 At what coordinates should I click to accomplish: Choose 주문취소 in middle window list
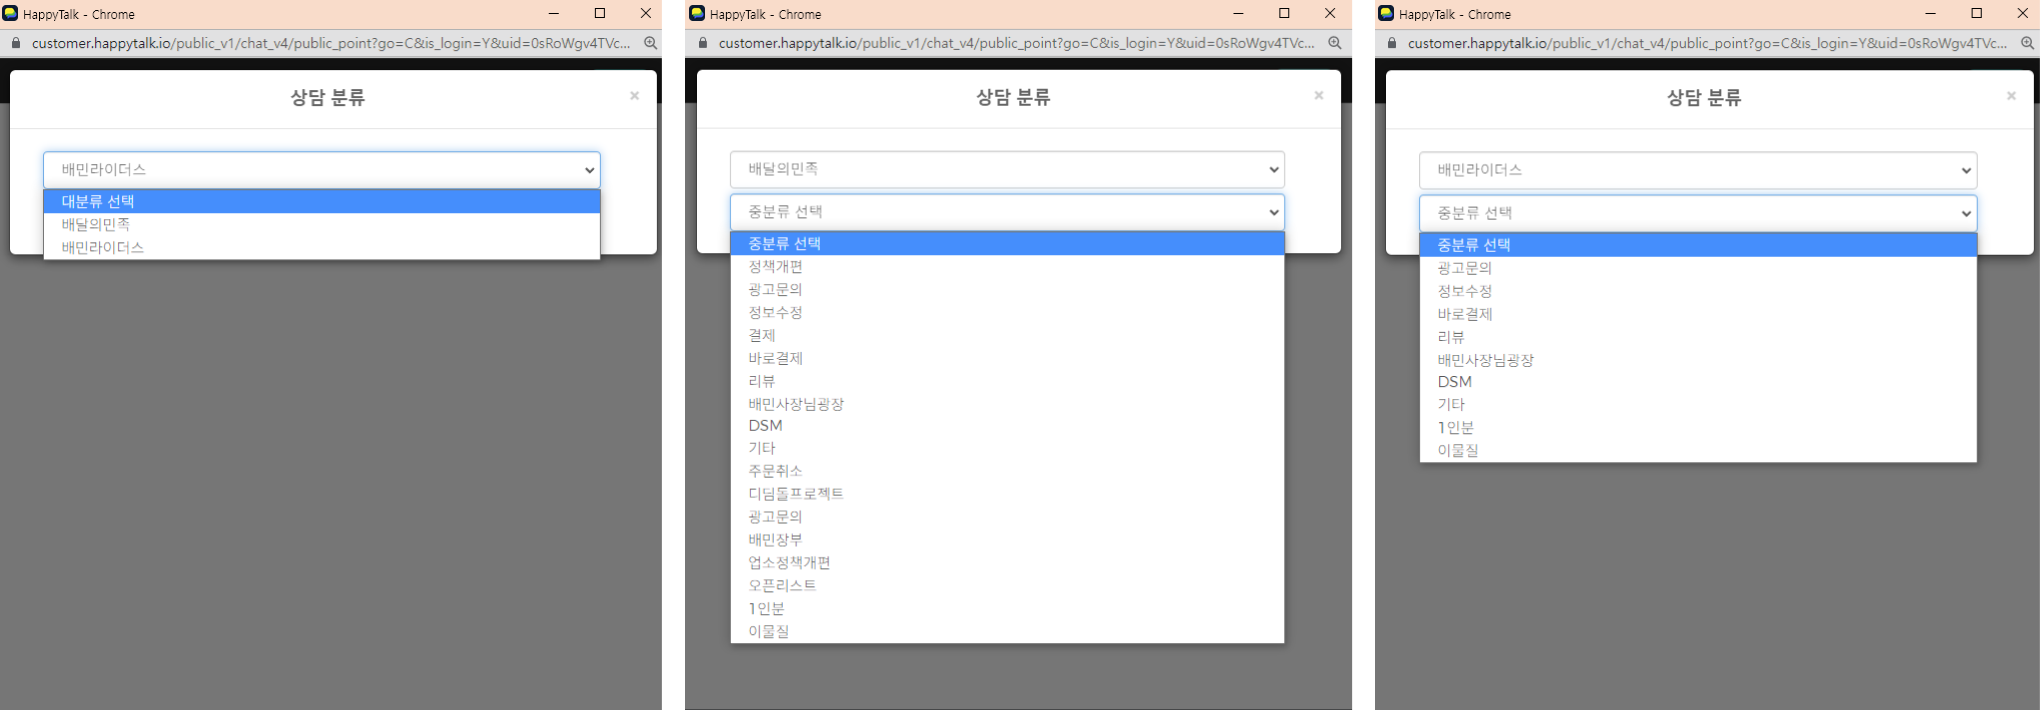[x=1007, y=471]
